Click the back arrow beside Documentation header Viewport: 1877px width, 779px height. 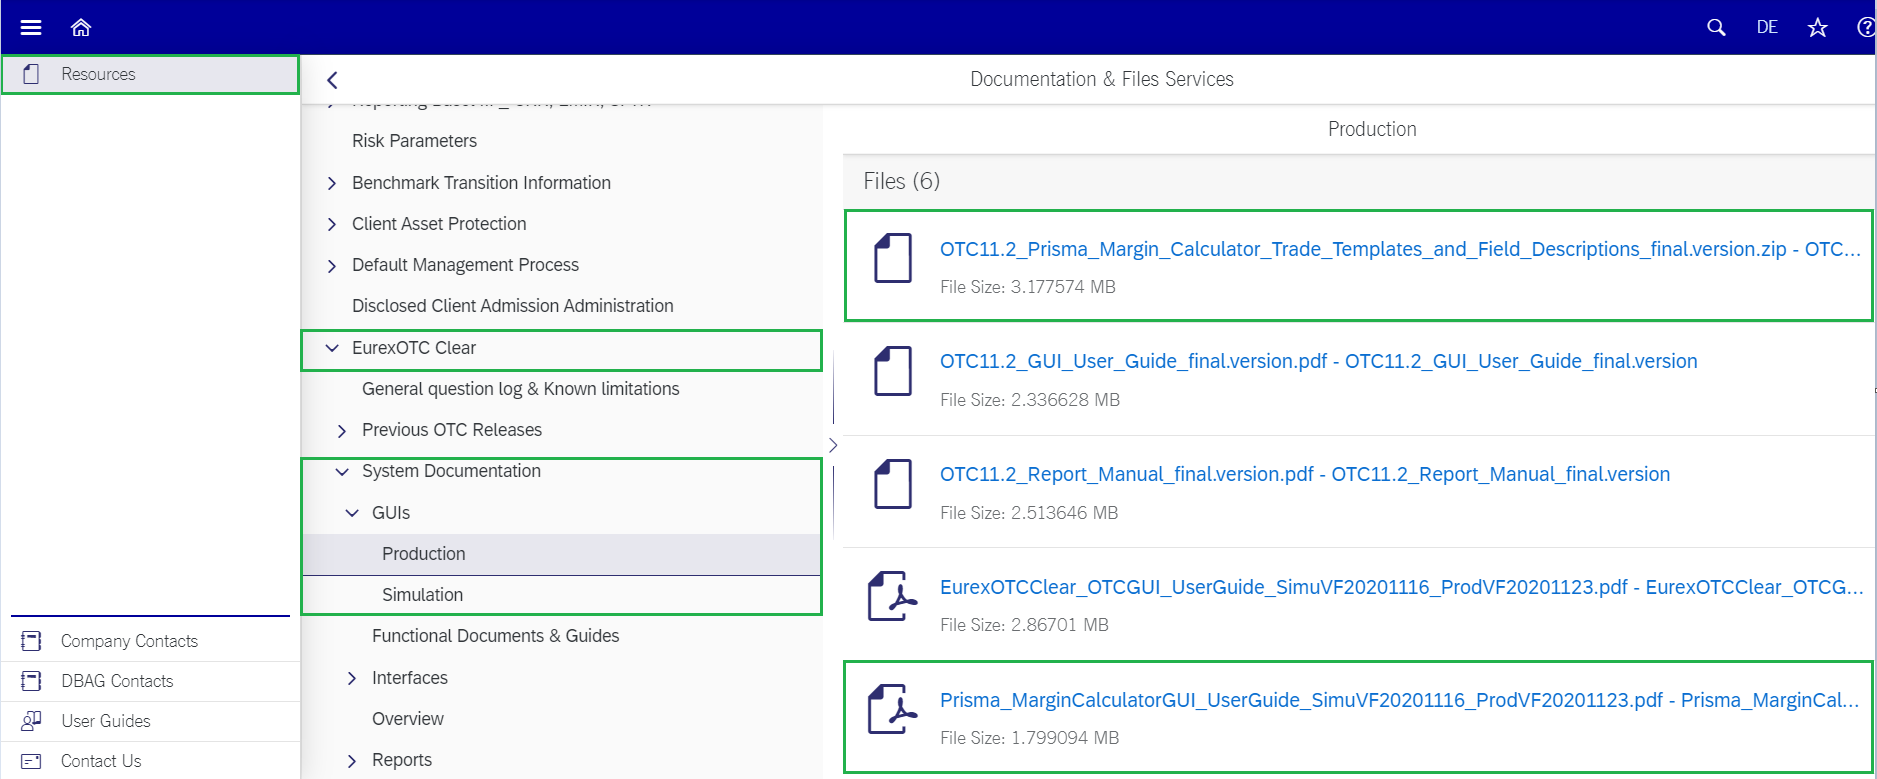[333, 80]
